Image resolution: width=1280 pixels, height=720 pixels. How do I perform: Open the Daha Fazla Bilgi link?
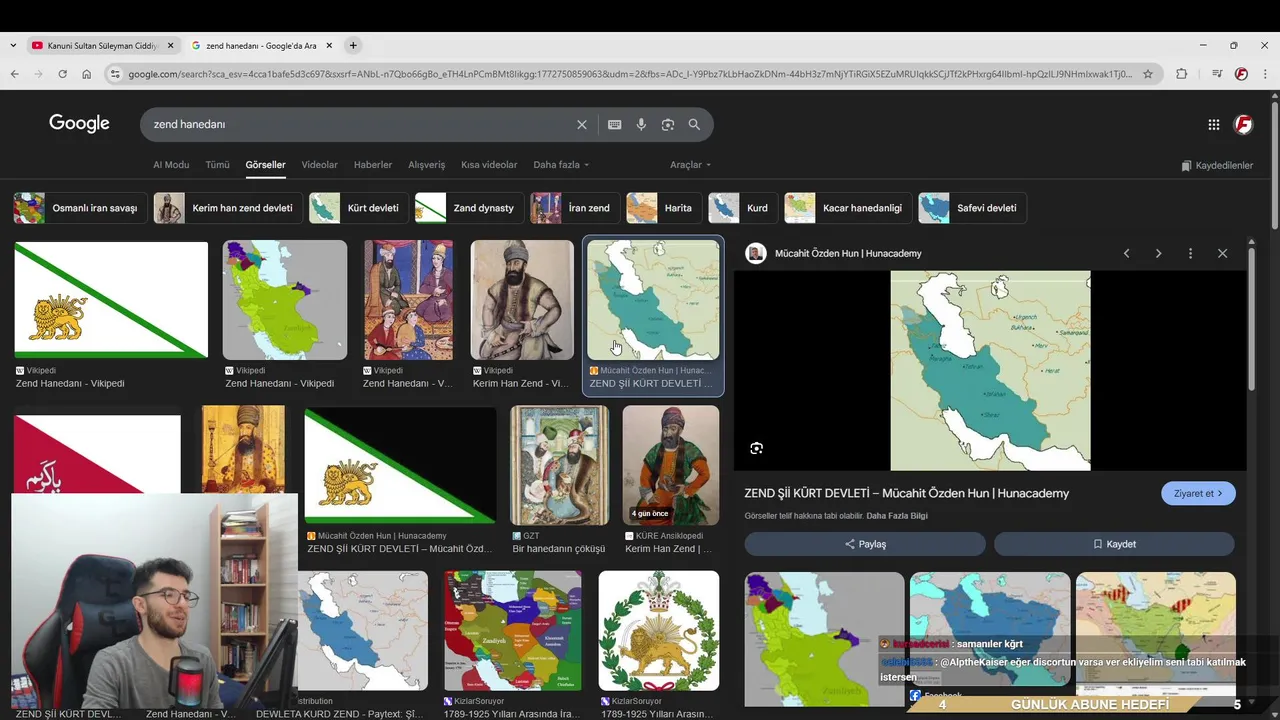(x=897, y=516)
